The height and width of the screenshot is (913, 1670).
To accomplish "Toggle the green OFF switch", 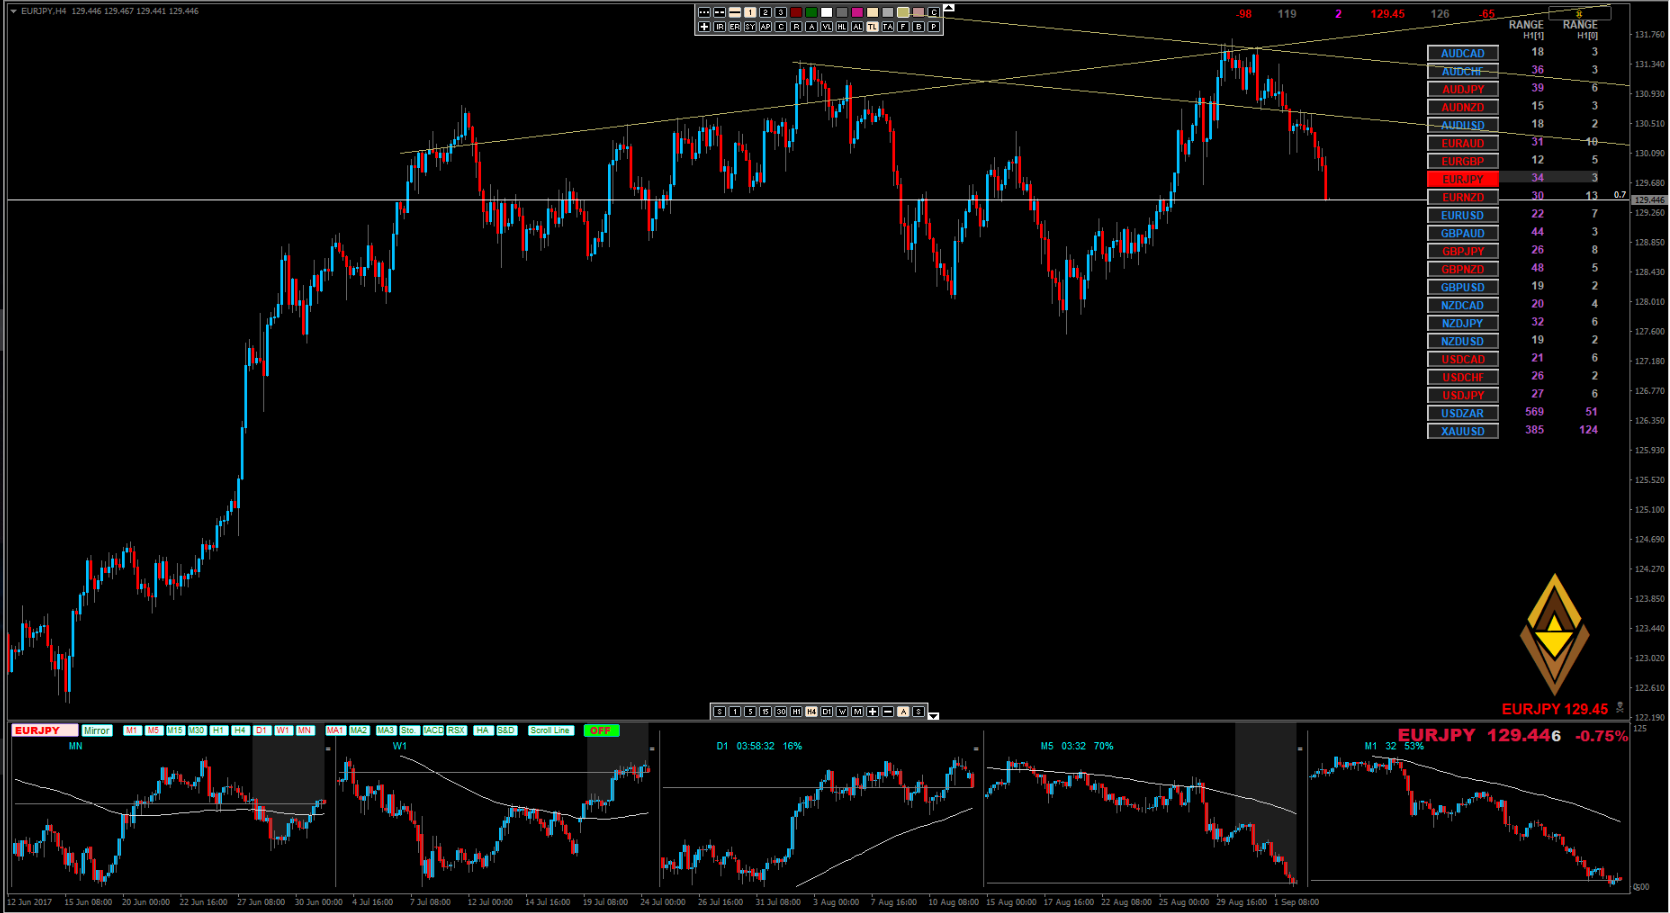I will [601, 731].
